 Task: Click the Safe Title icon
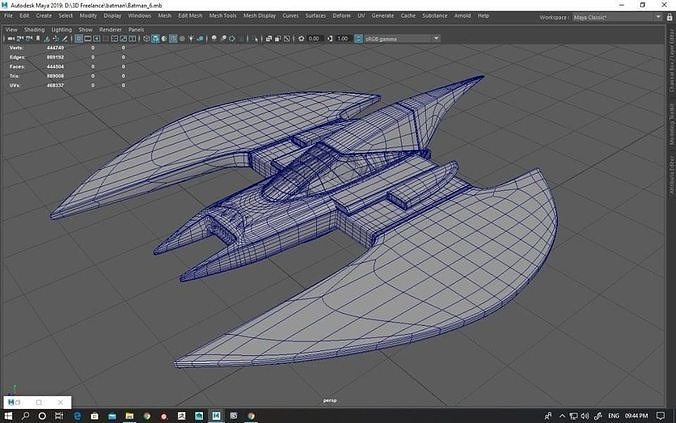pyautogui.click(x=132, y=38)
